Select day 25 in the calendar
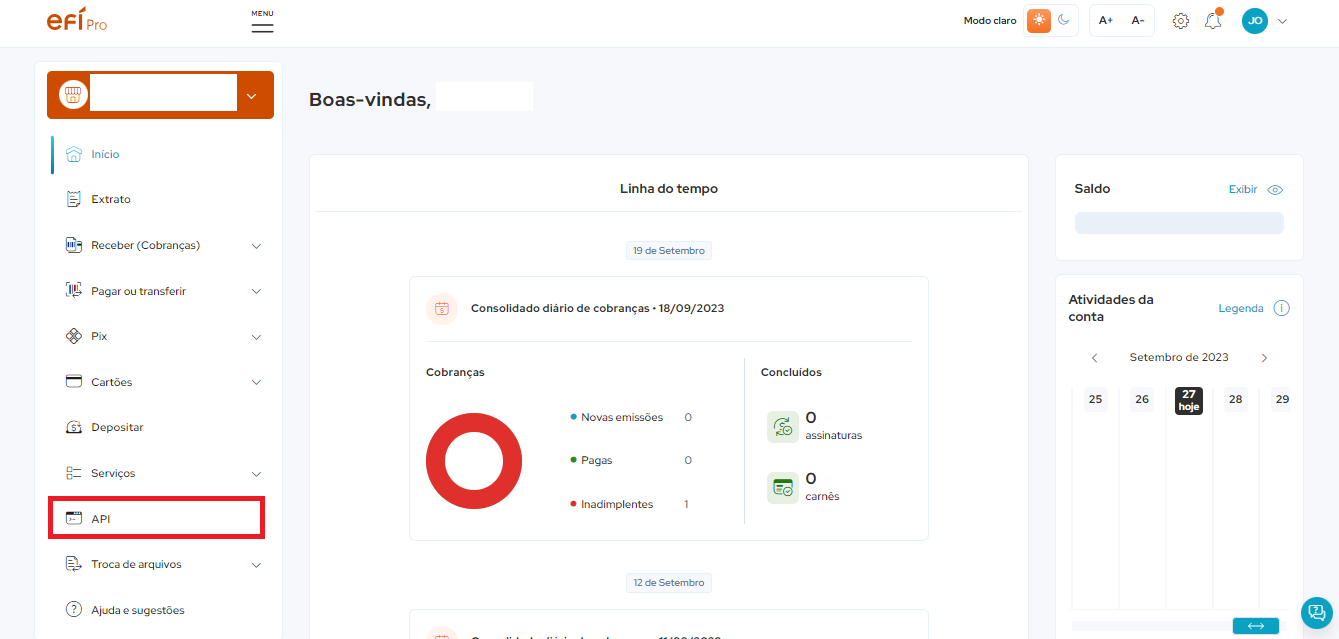The image size is (1339, 639). coord(1095,399)
